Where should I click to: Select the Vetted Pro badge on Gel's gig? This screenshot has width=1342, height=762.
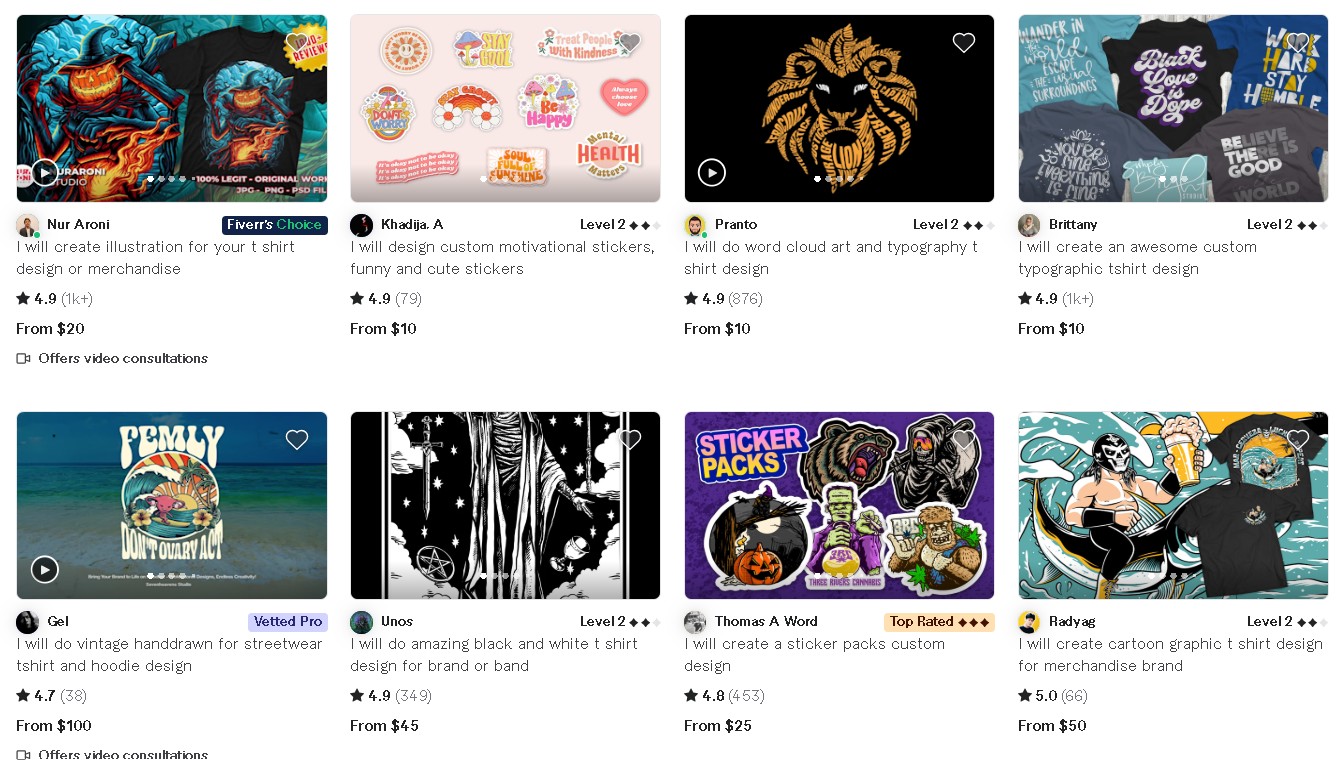[288, 622]
